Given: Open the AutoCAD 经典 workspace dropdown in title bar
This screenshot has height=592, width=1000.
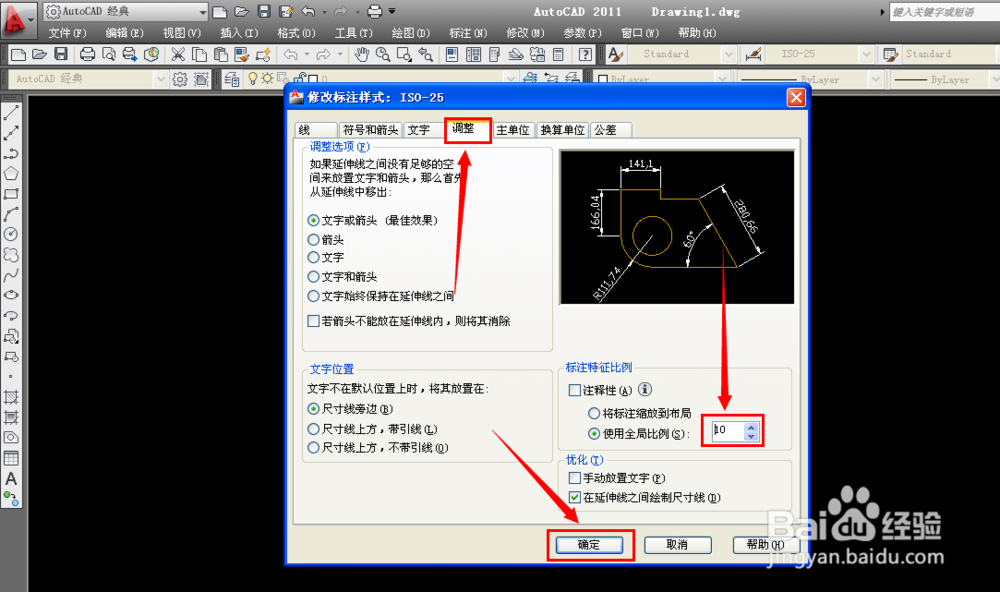Looking at the screenshot, I should pos(203,11).
